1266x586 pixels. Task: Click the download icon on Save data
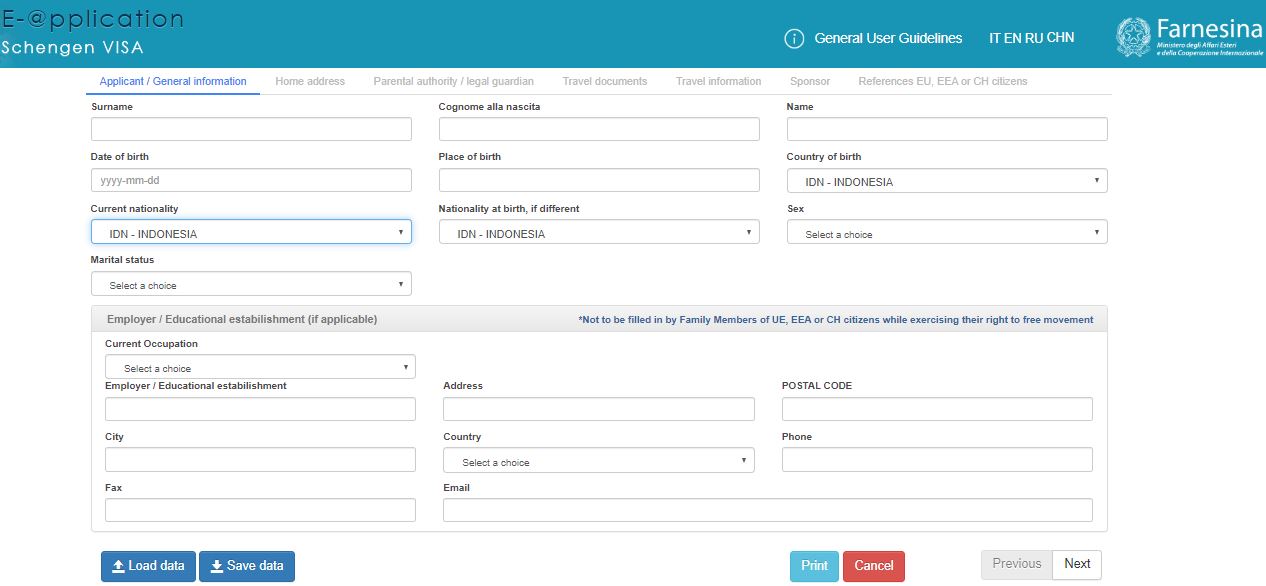[x=216, y=566]
